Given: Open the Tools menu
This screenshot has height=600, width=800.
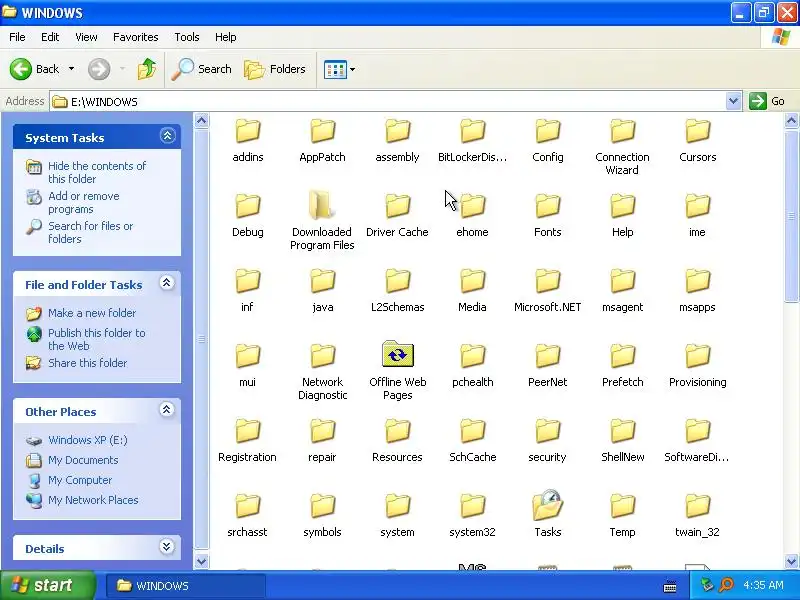Looking at the screenshot, I should [187, 37].
